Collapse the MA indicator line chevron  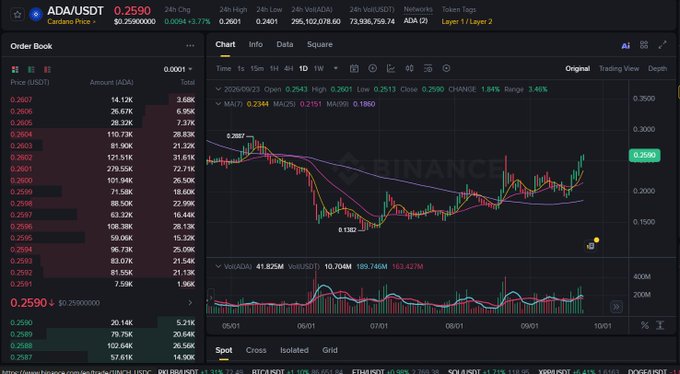pos(218,104)
